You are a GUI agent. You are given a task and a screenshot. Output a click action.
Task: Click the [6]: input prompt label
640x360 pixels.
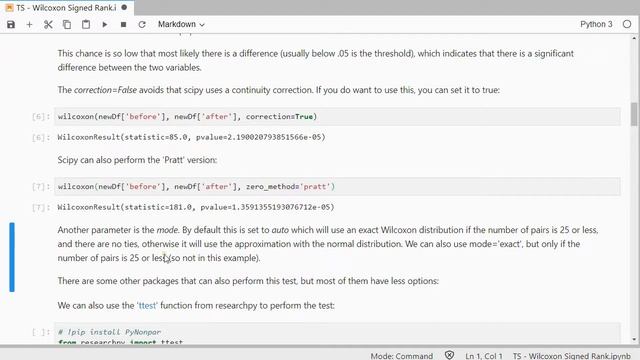(x=41, y=117)
